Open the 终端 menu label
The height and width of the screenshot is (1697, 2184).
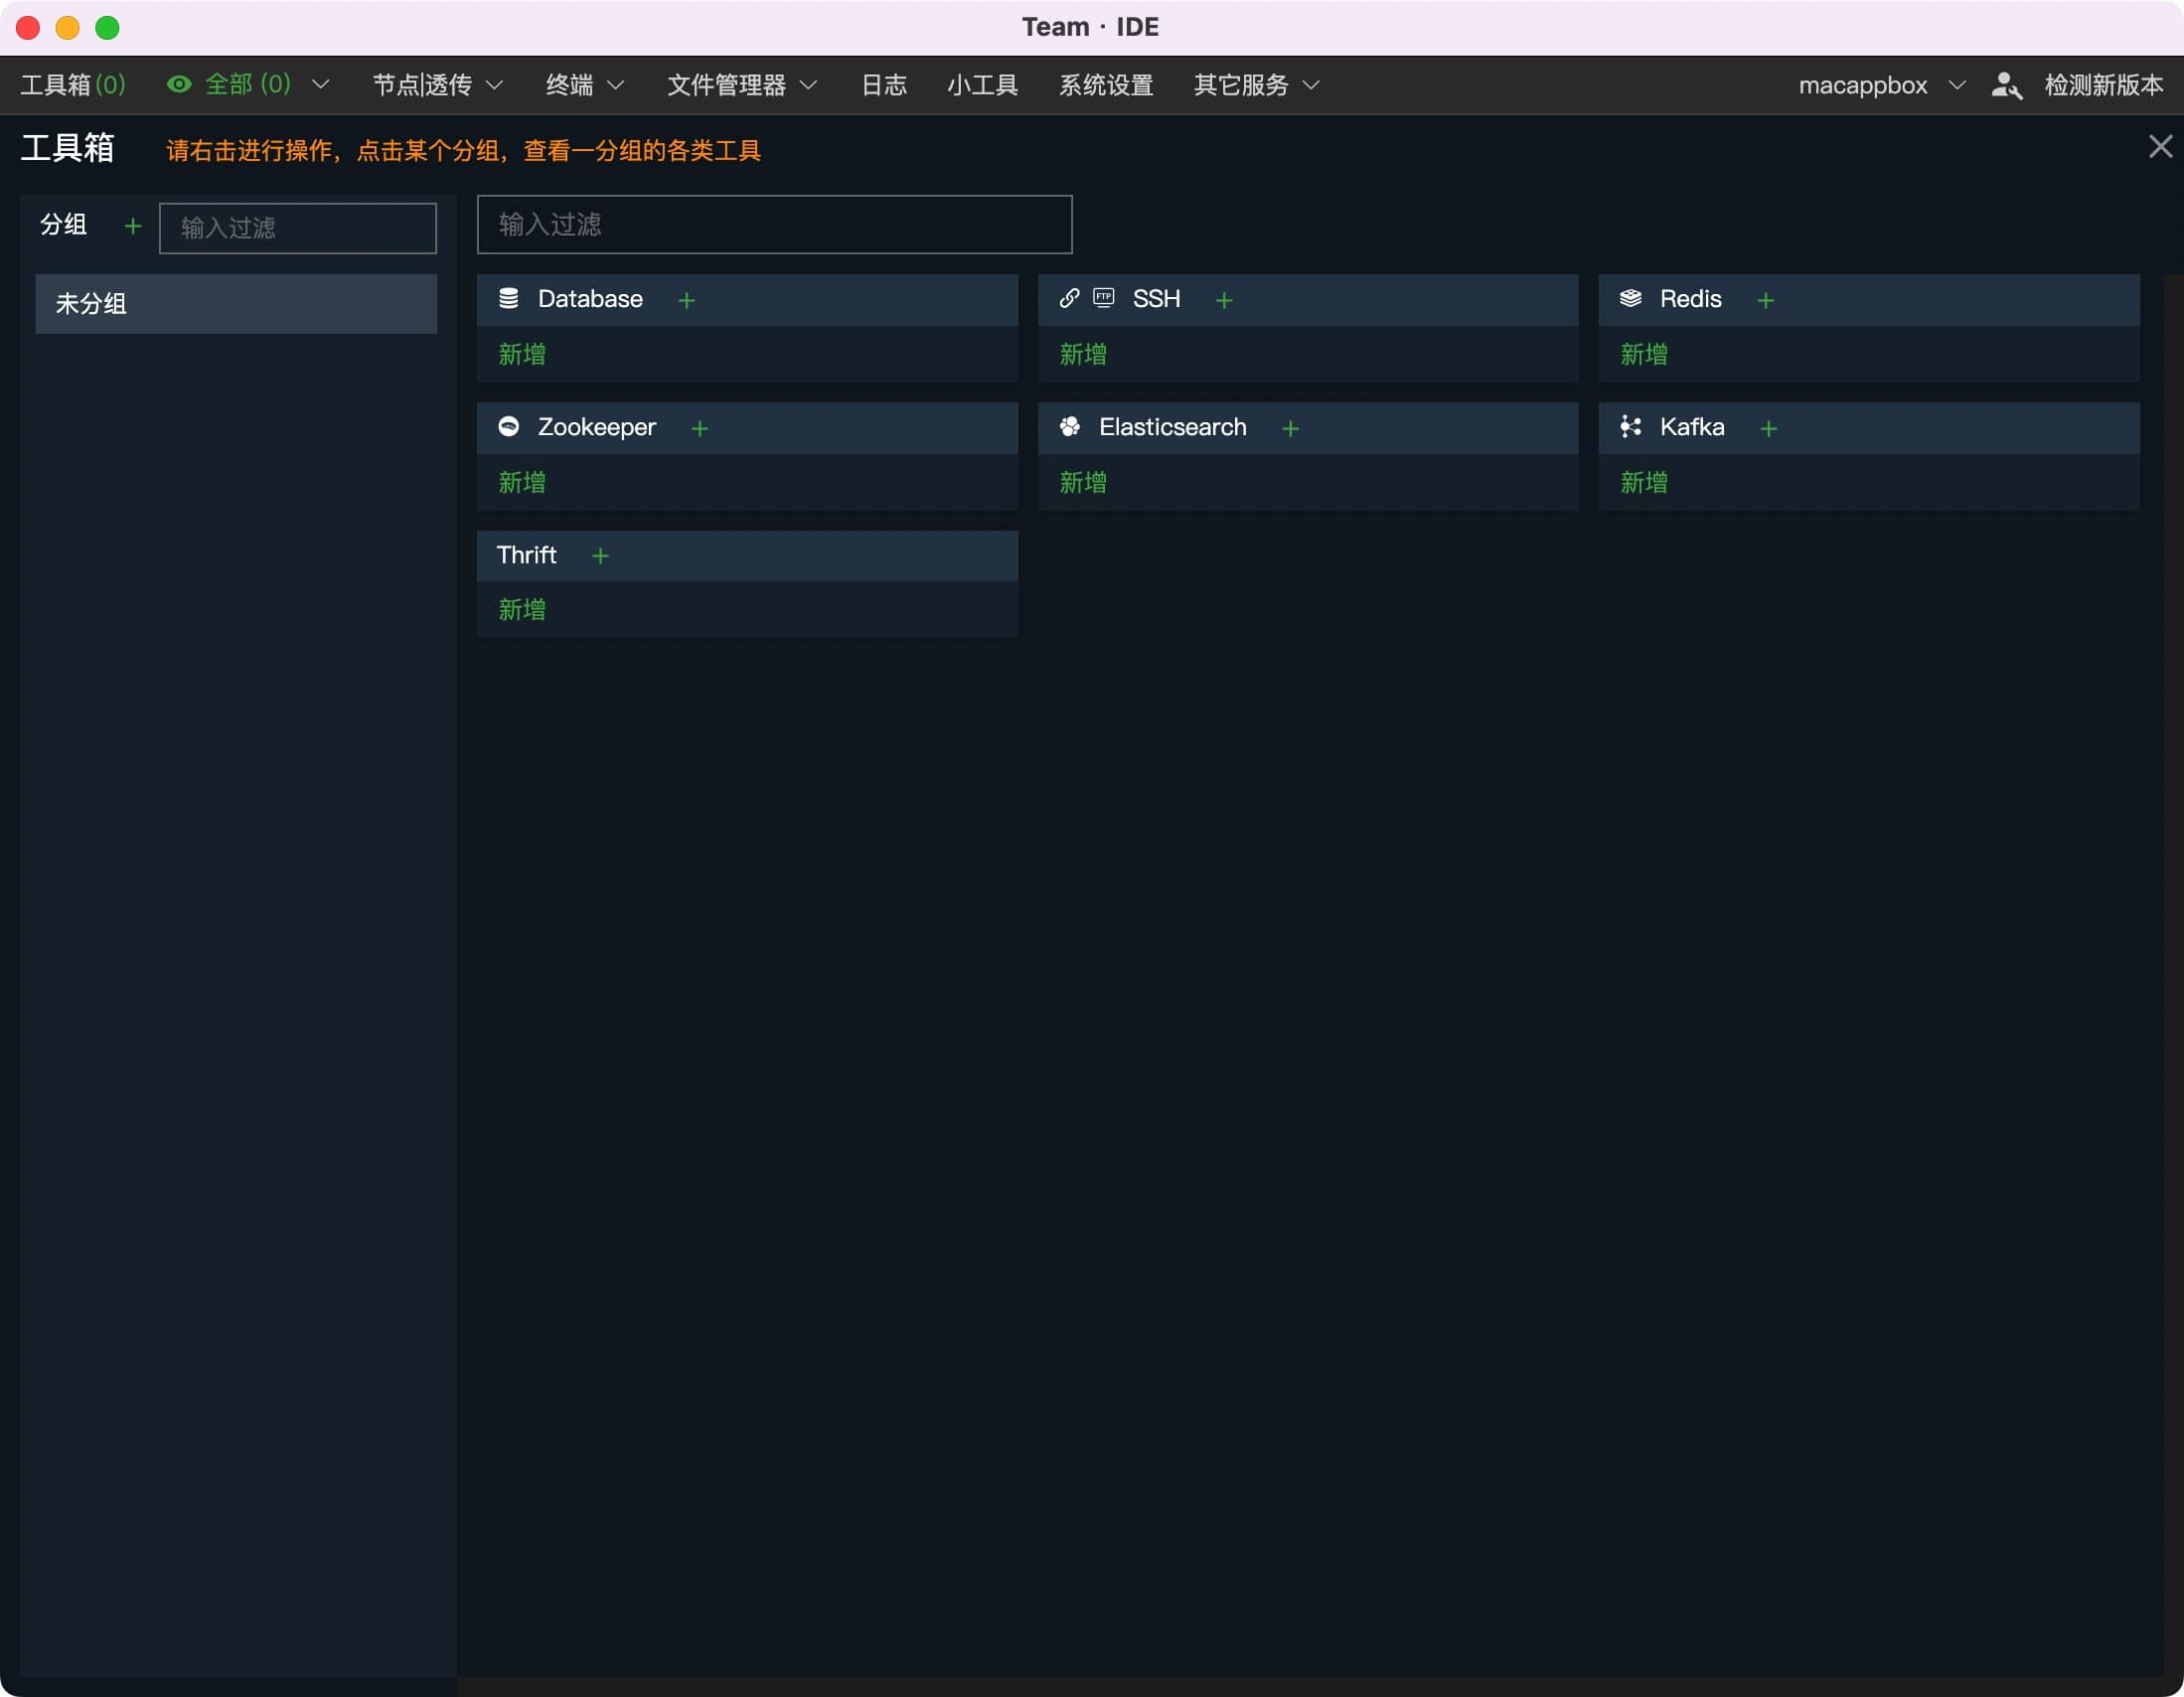point(570,85)
